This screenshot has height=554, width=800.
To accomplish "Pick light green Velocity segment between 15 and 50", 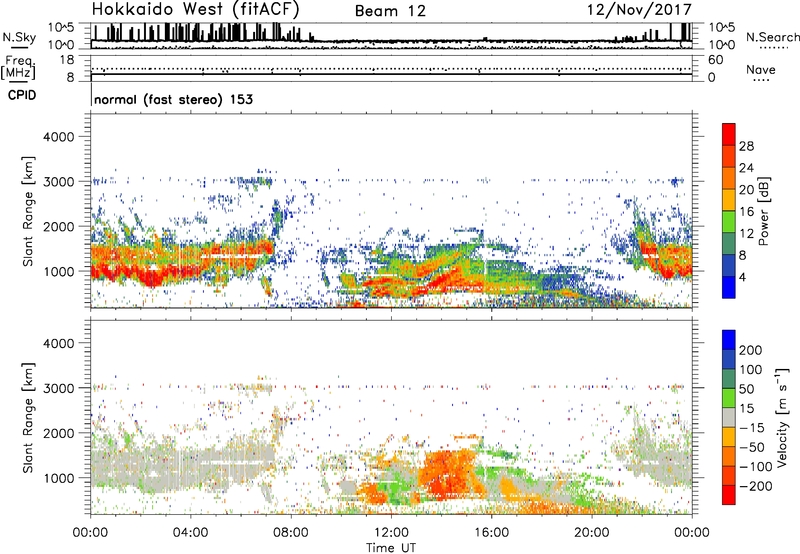I will click(x=729, y=398).
